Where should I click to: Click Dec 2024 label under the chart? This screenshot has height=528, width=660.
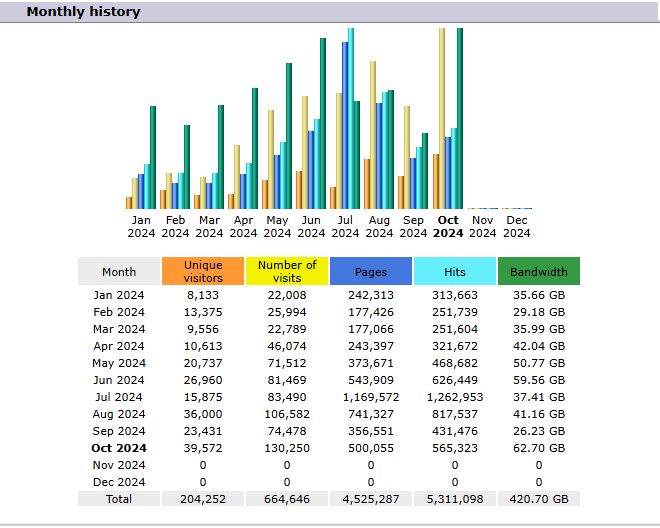(516, 227)
